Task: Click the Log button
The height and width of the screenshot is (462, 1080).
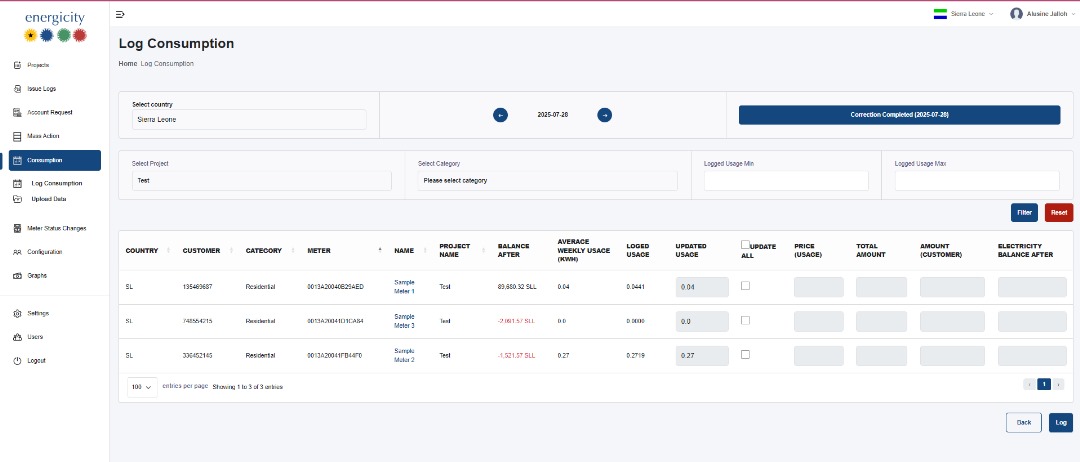Action: 1061,423
